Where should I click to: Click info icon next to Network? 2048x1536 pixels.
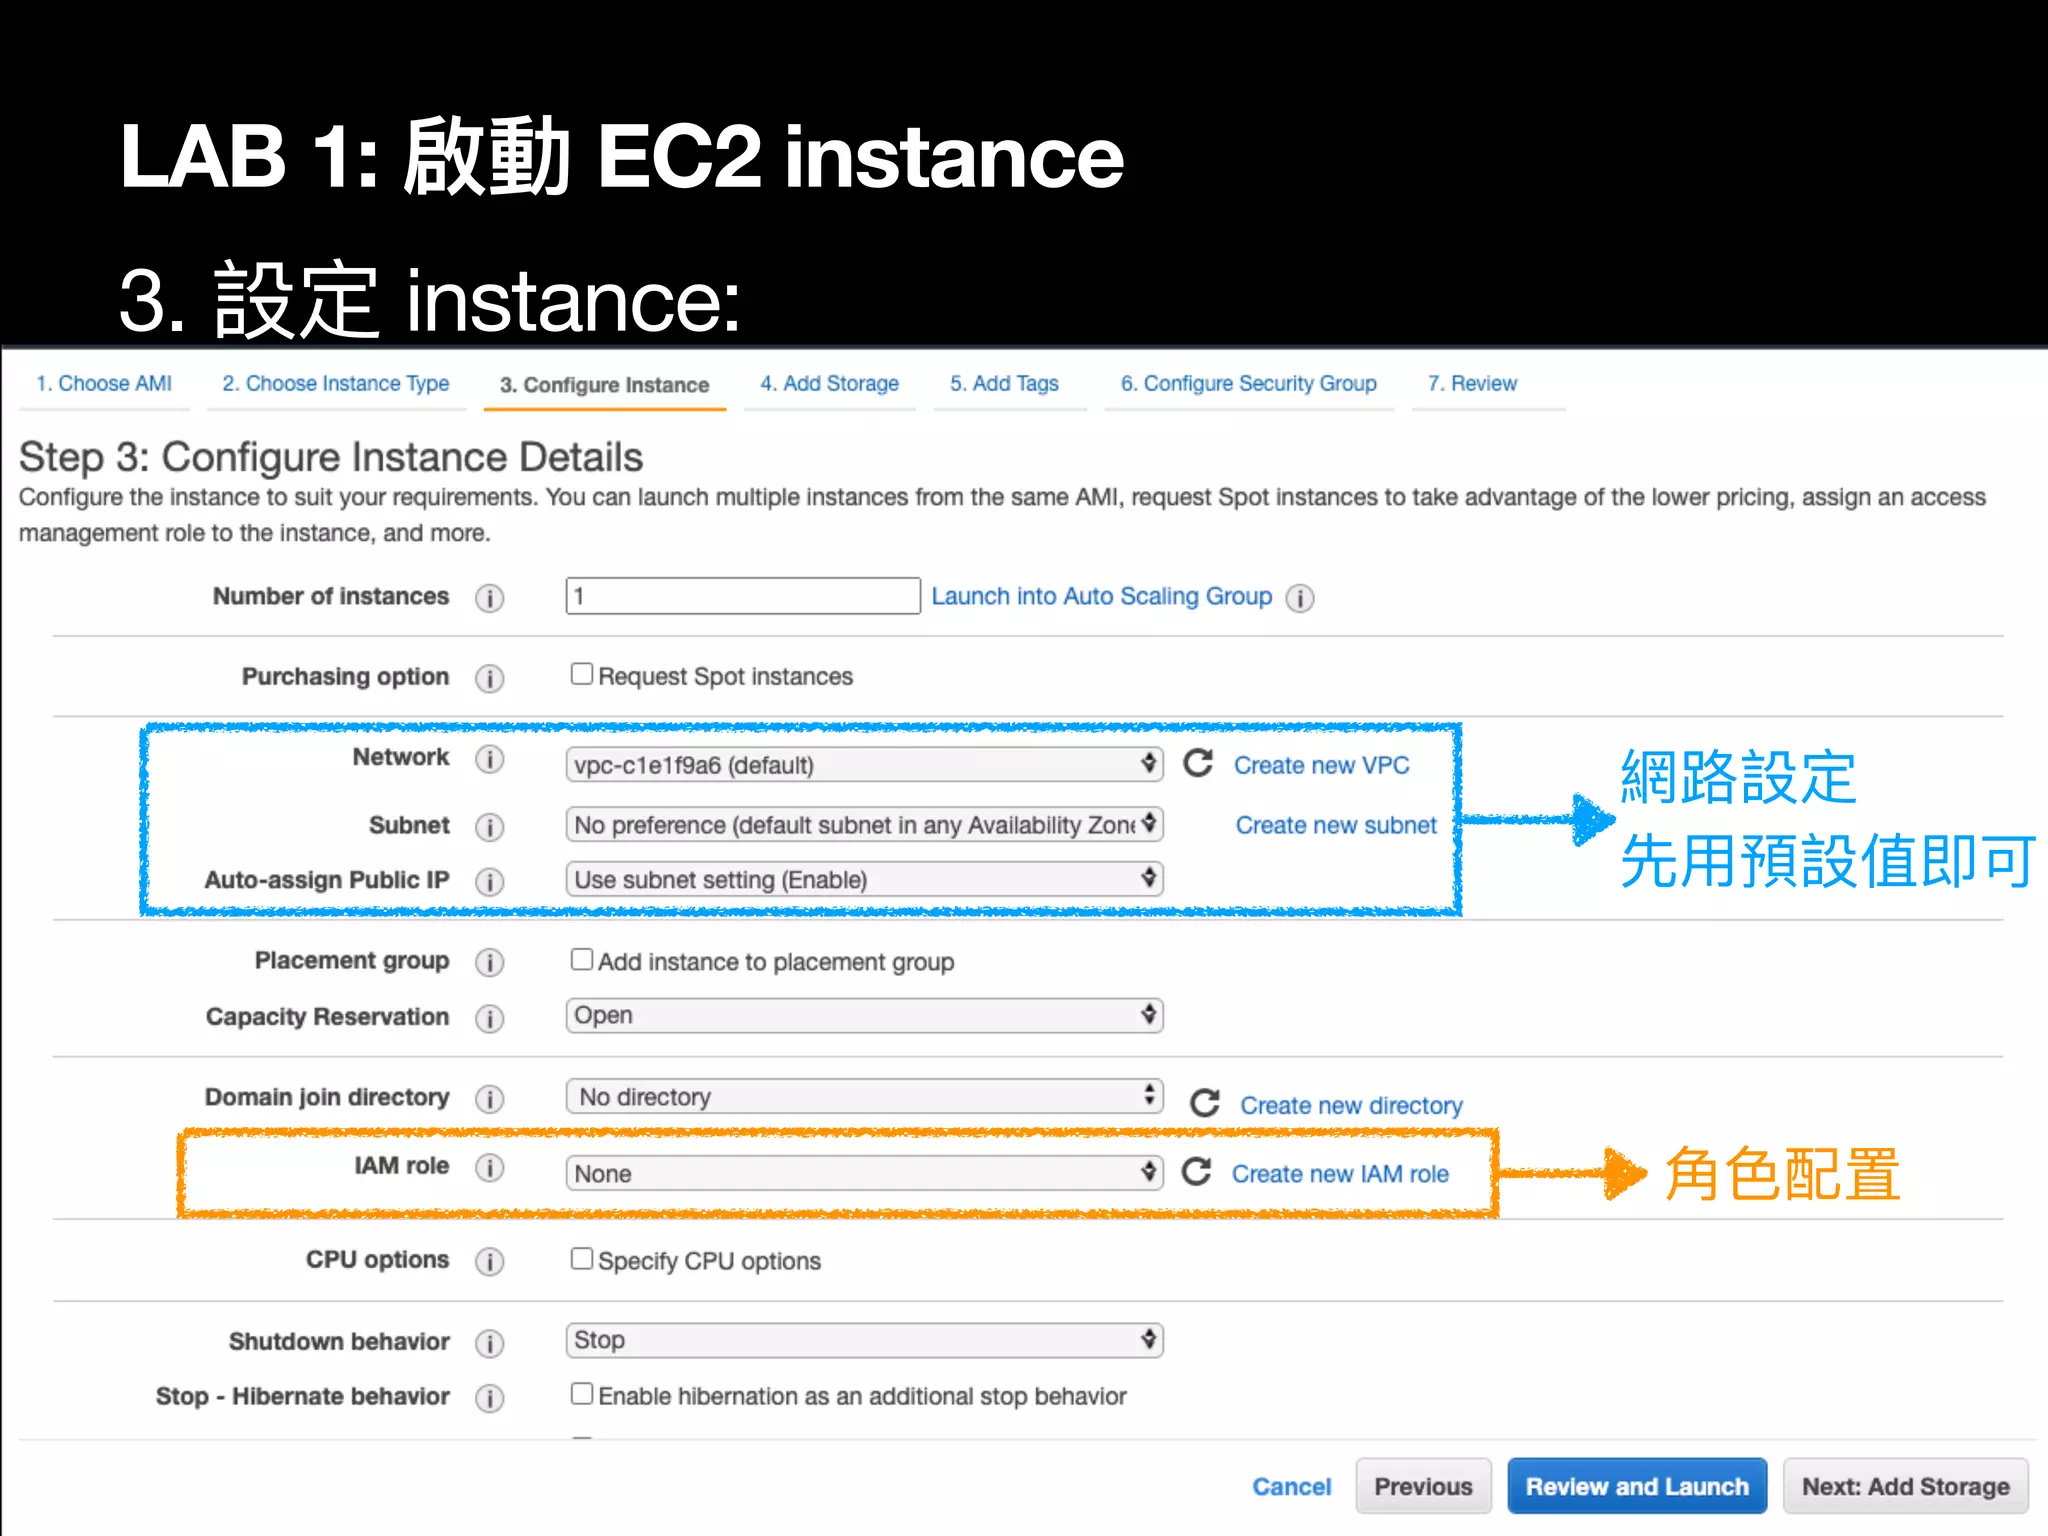click(489, 759)
